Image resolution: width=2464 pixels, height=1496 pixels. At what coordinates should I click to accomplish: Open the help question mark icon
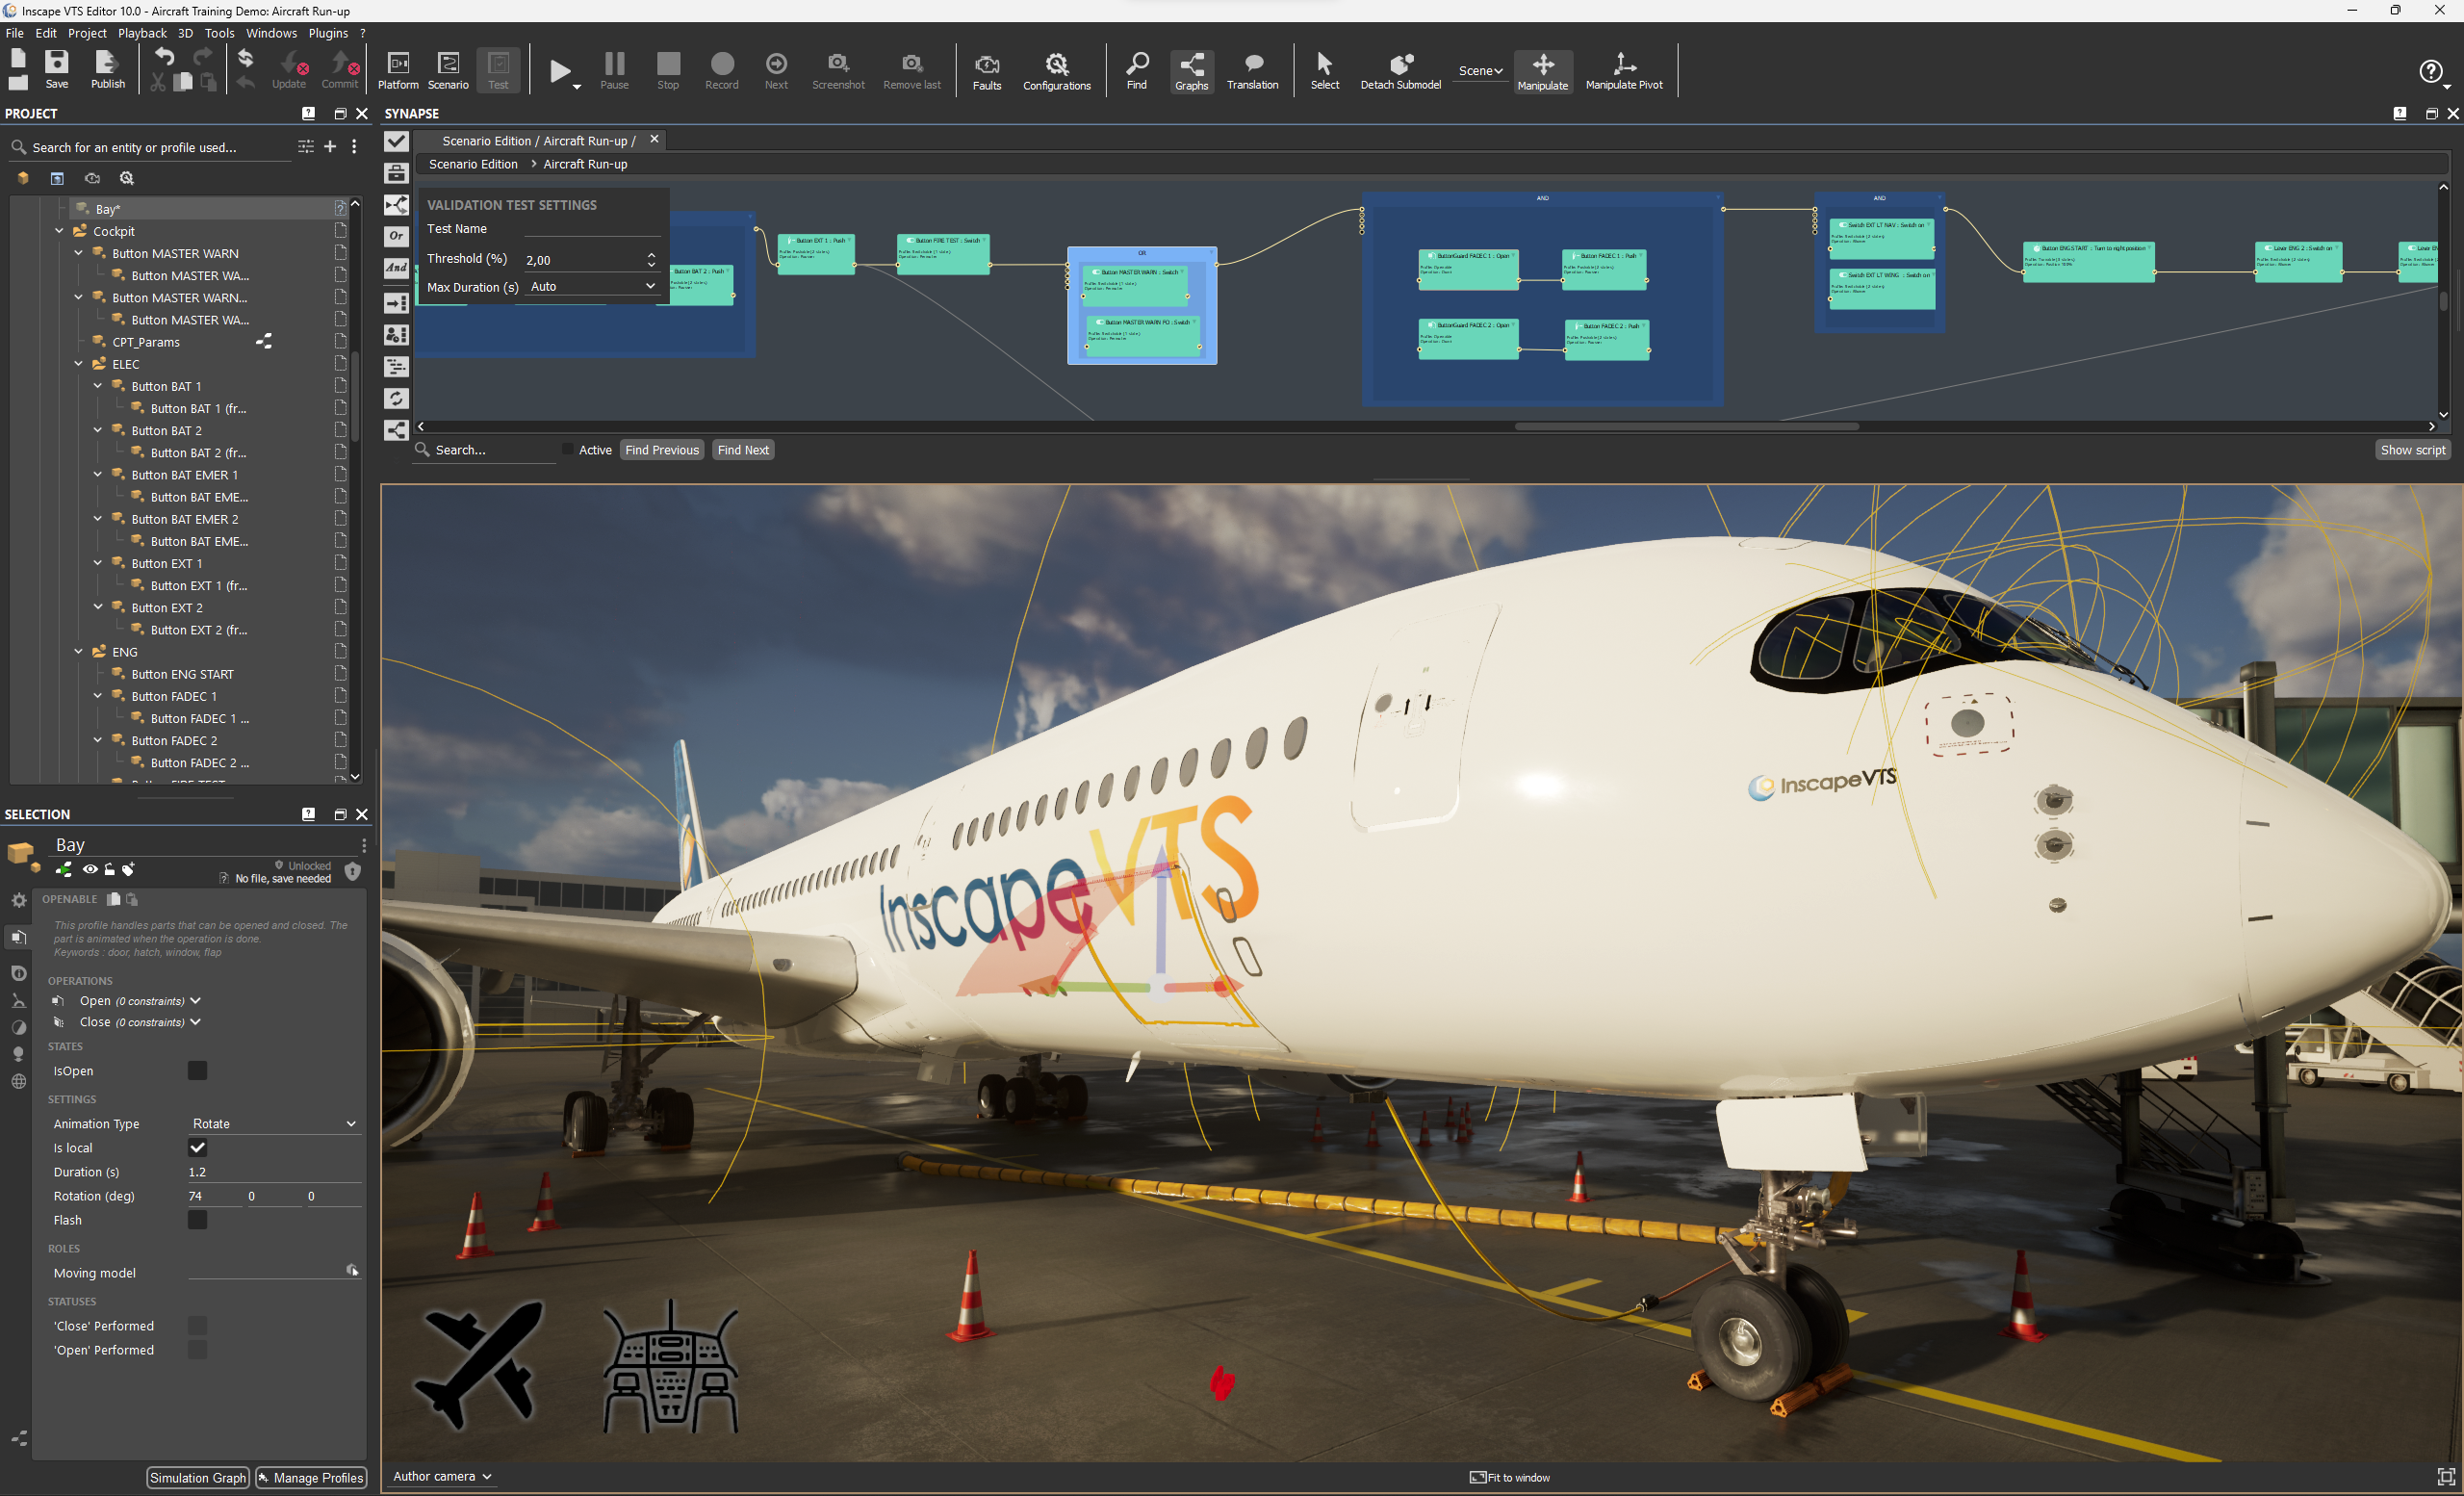(x=2430, y=71)
